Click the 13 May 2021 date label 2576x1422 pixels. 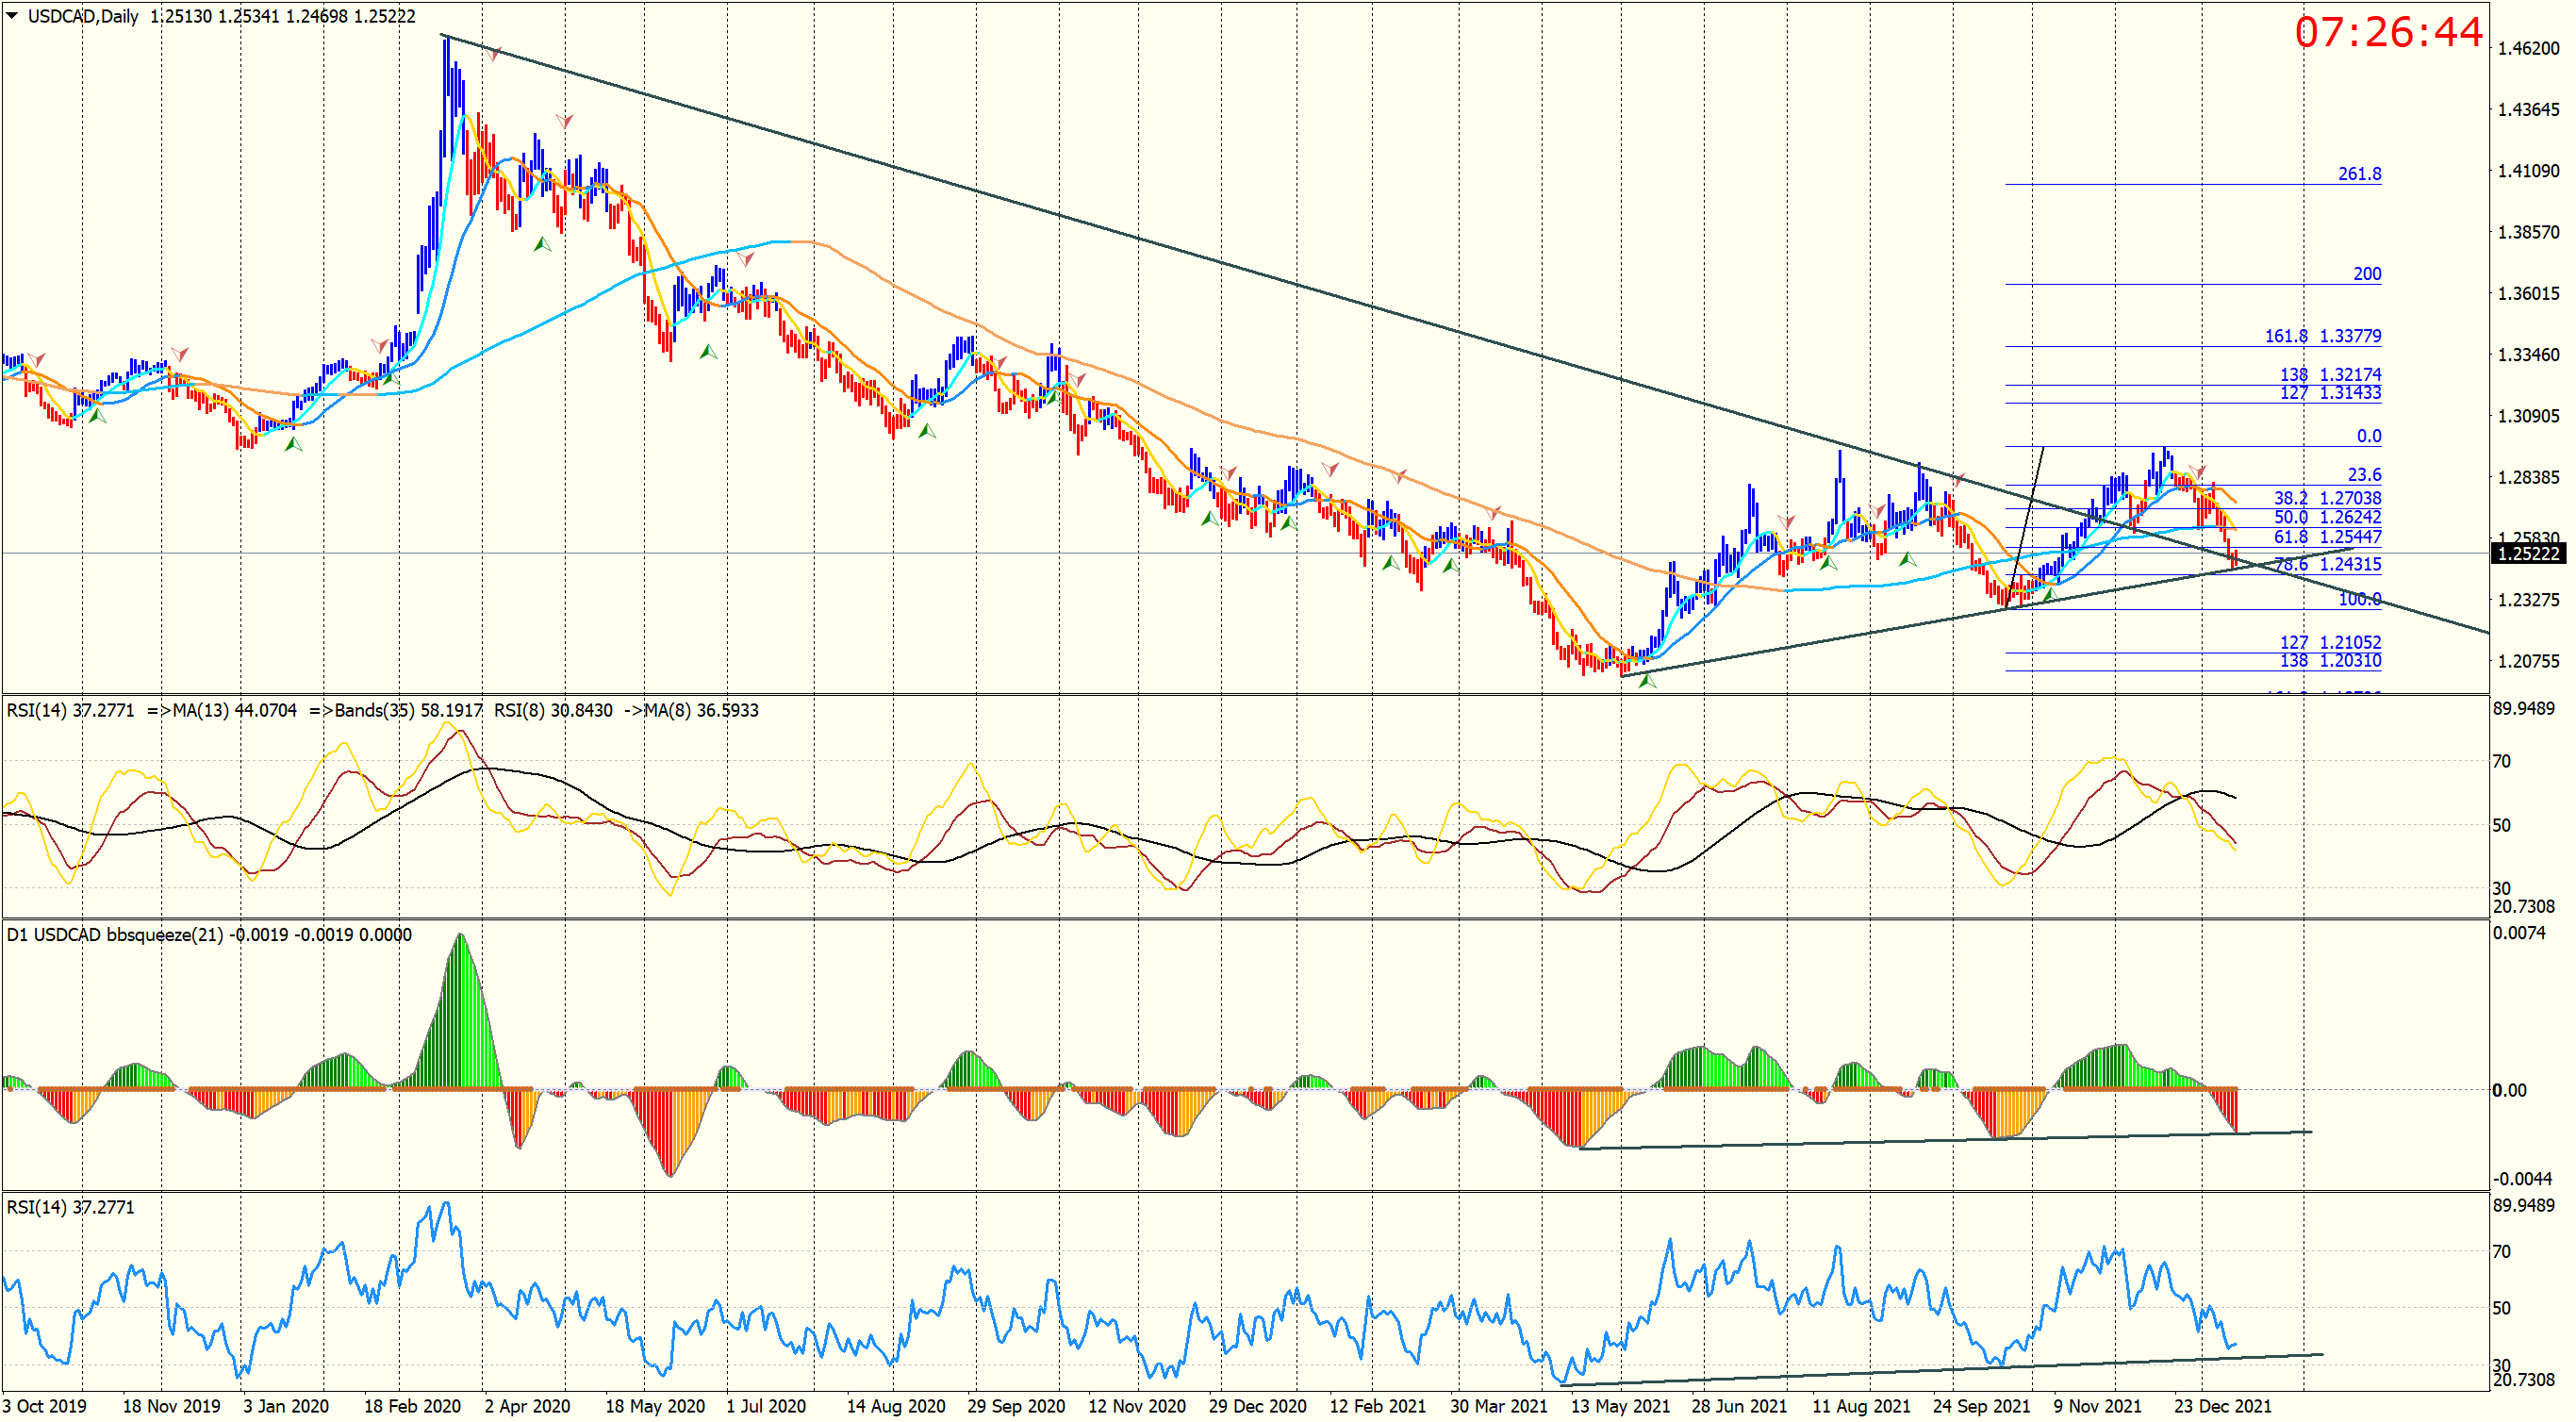click(1619, 1406)
